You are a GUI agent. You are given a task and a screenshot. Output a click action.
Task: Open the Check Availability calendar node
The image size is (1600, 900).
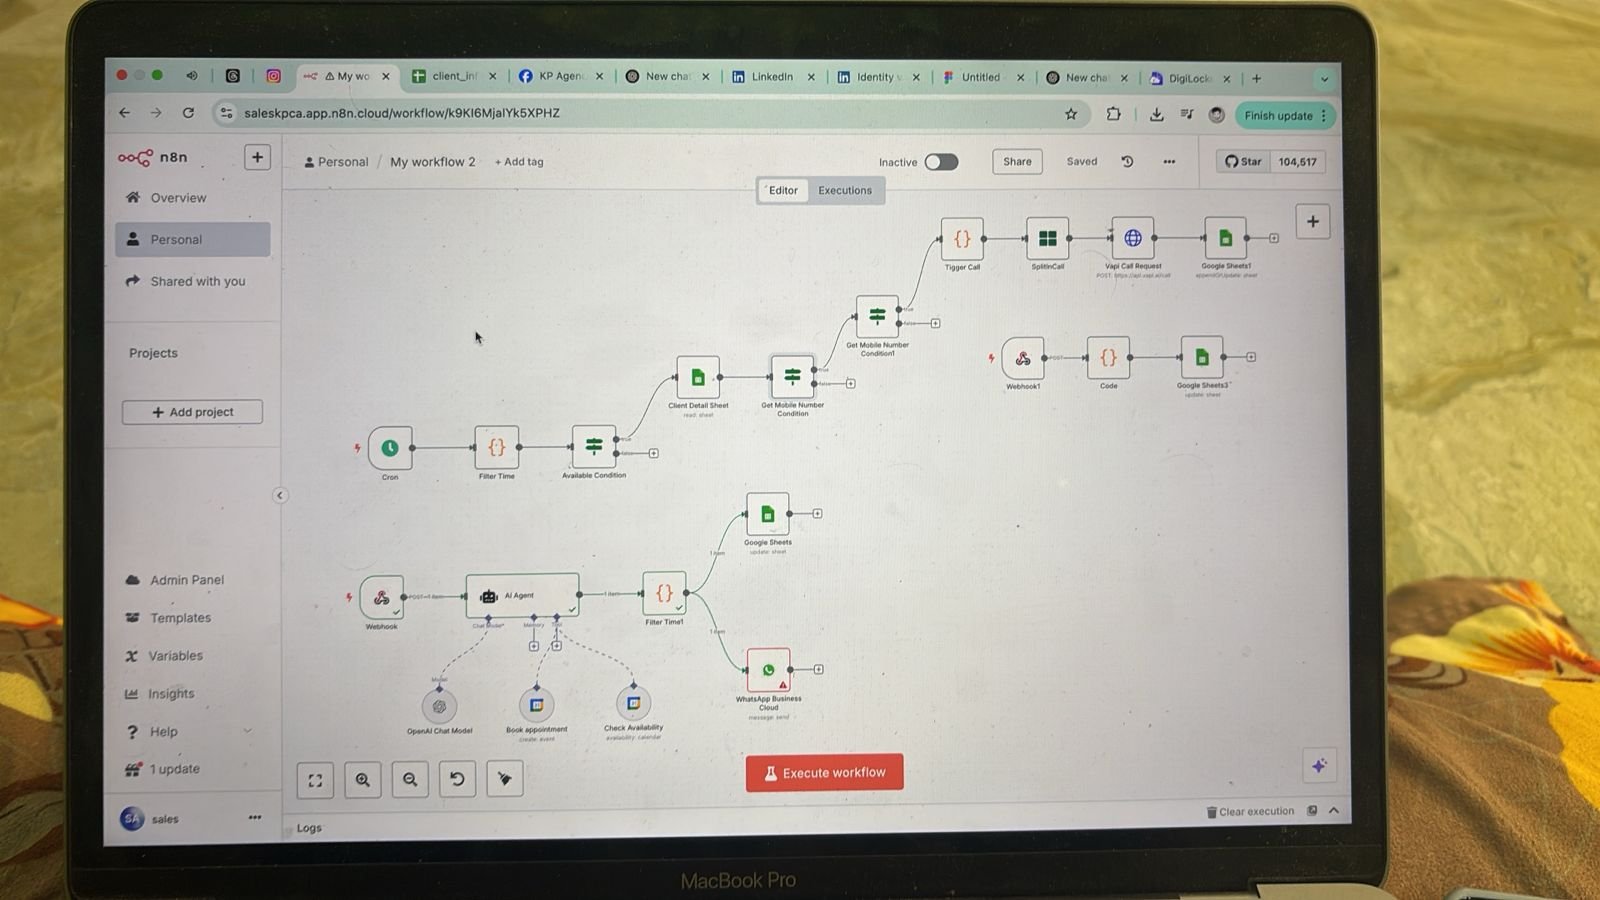point(633,703)
